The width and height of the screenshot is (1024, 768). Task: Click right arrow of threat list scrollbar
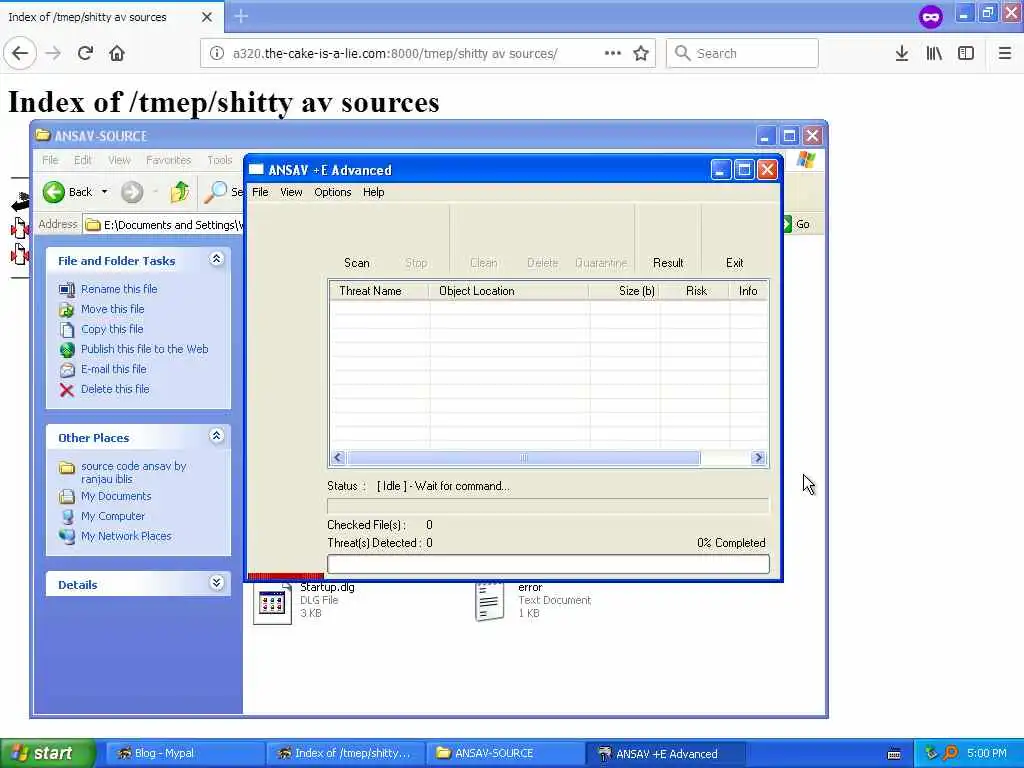(758, 458)
